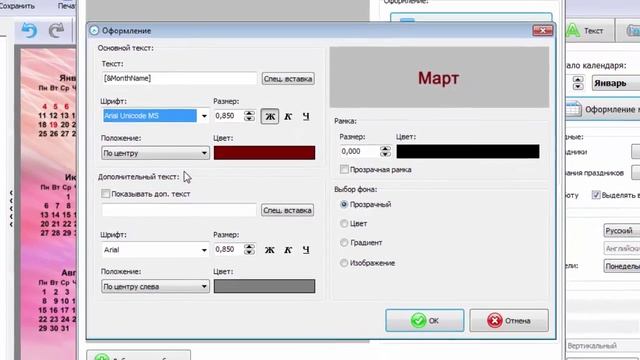Open Сохранить menu item at top
Viewport: 640px width, 360px height.
[17, 6]
